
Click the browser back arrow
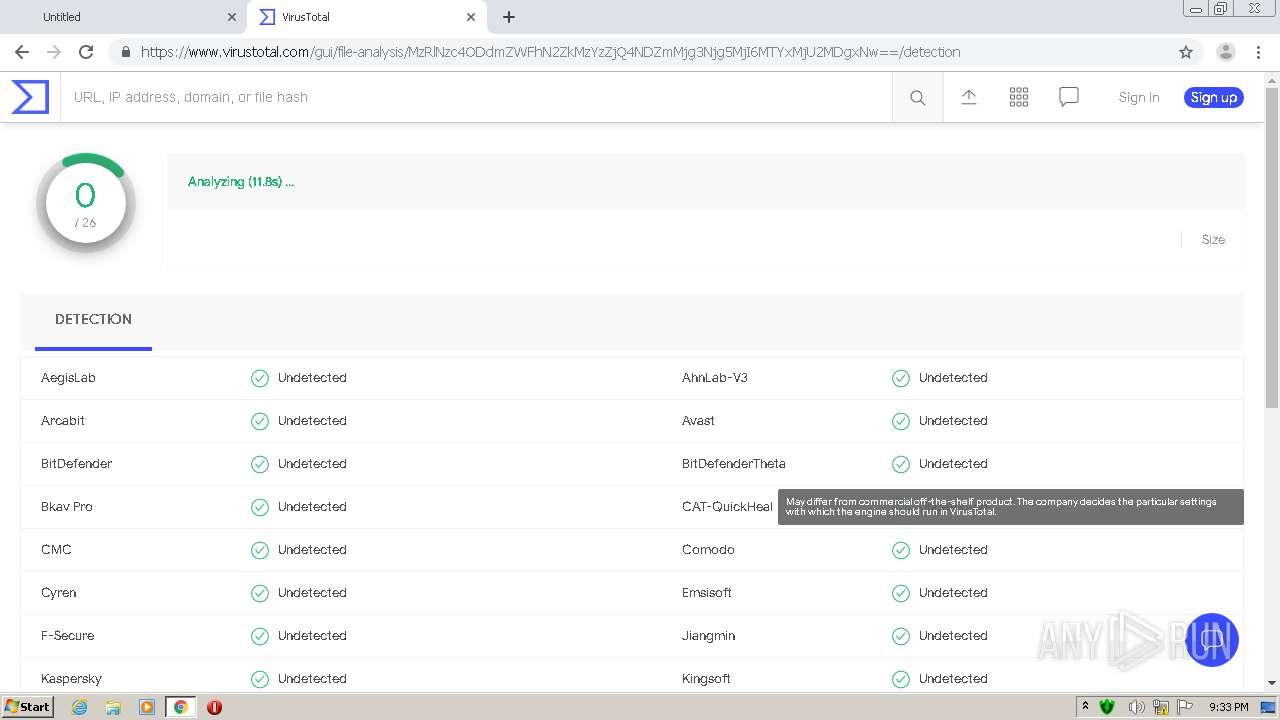22,52
